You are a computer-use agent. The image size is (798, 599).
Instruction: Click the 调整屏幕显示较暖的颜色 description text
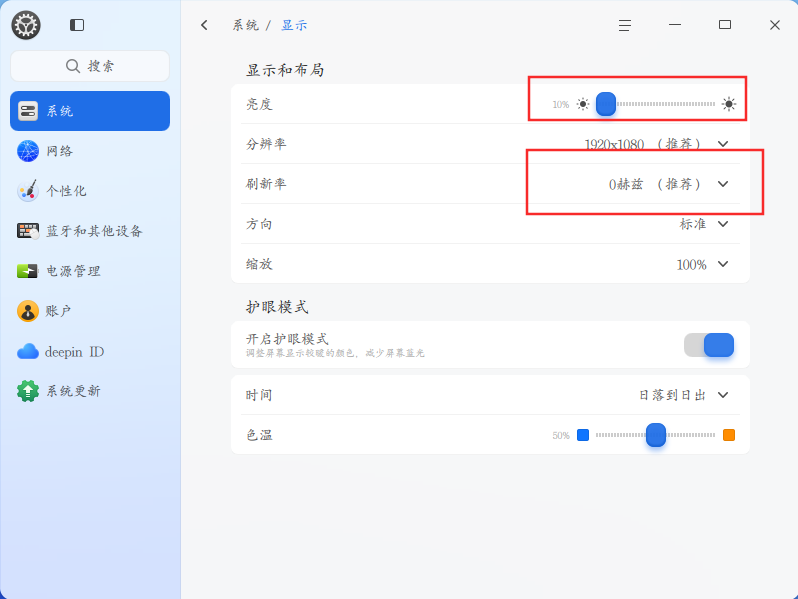(x=335, y=353)
